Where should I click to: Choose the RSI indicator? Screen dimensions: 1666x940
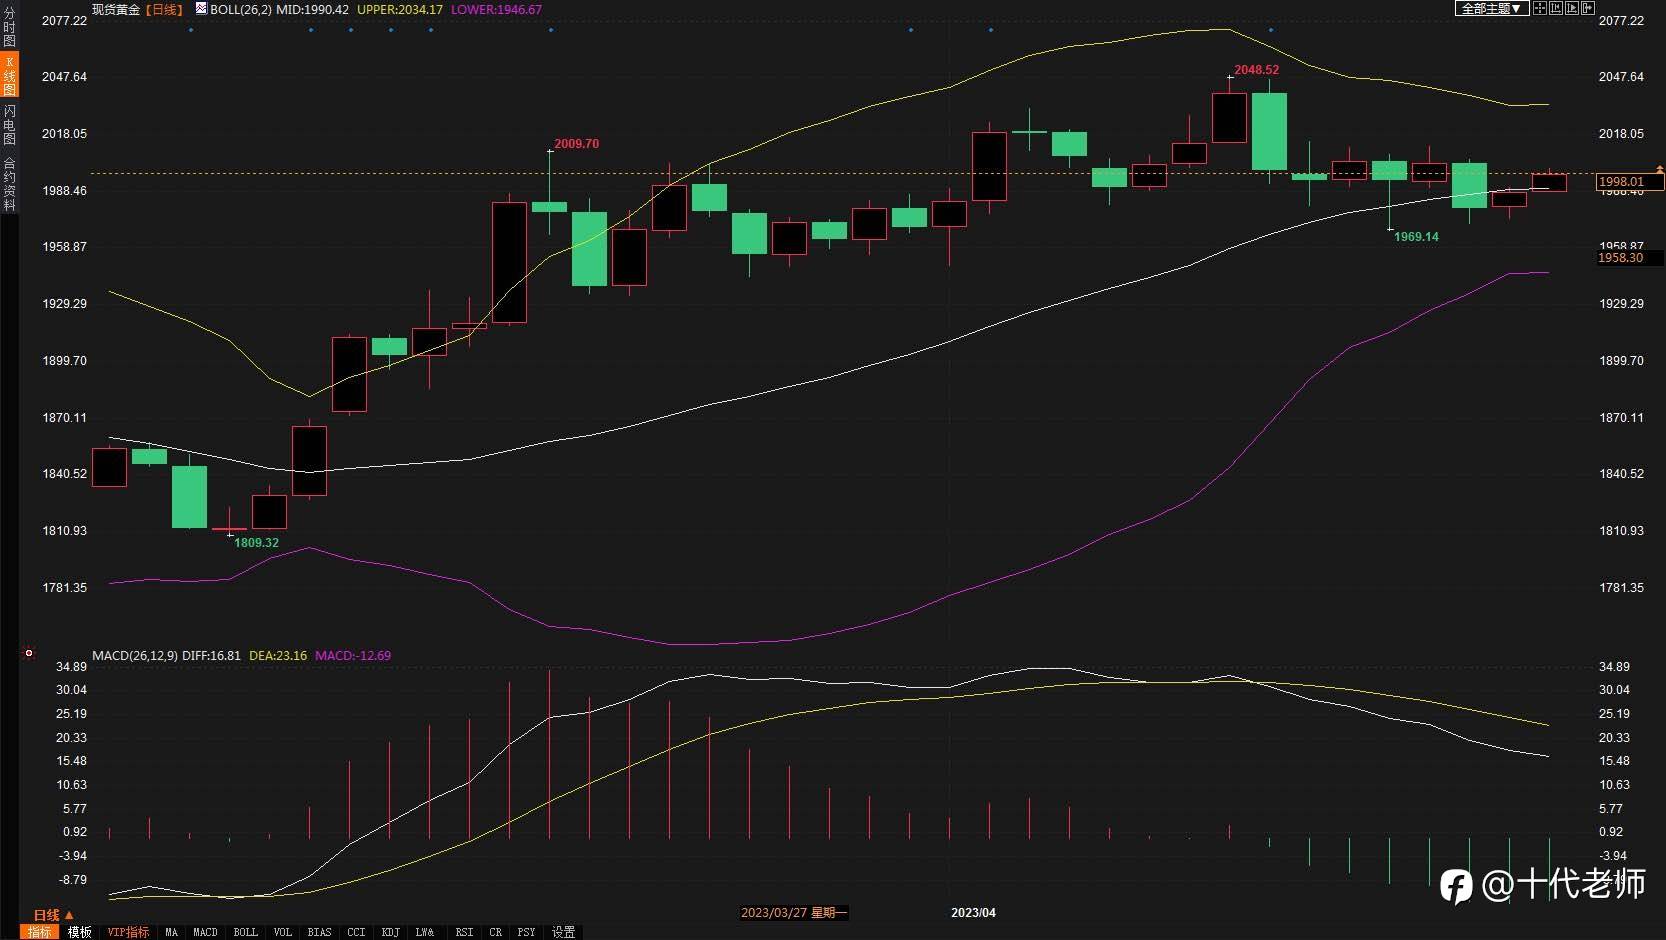(x=464, y=932)
